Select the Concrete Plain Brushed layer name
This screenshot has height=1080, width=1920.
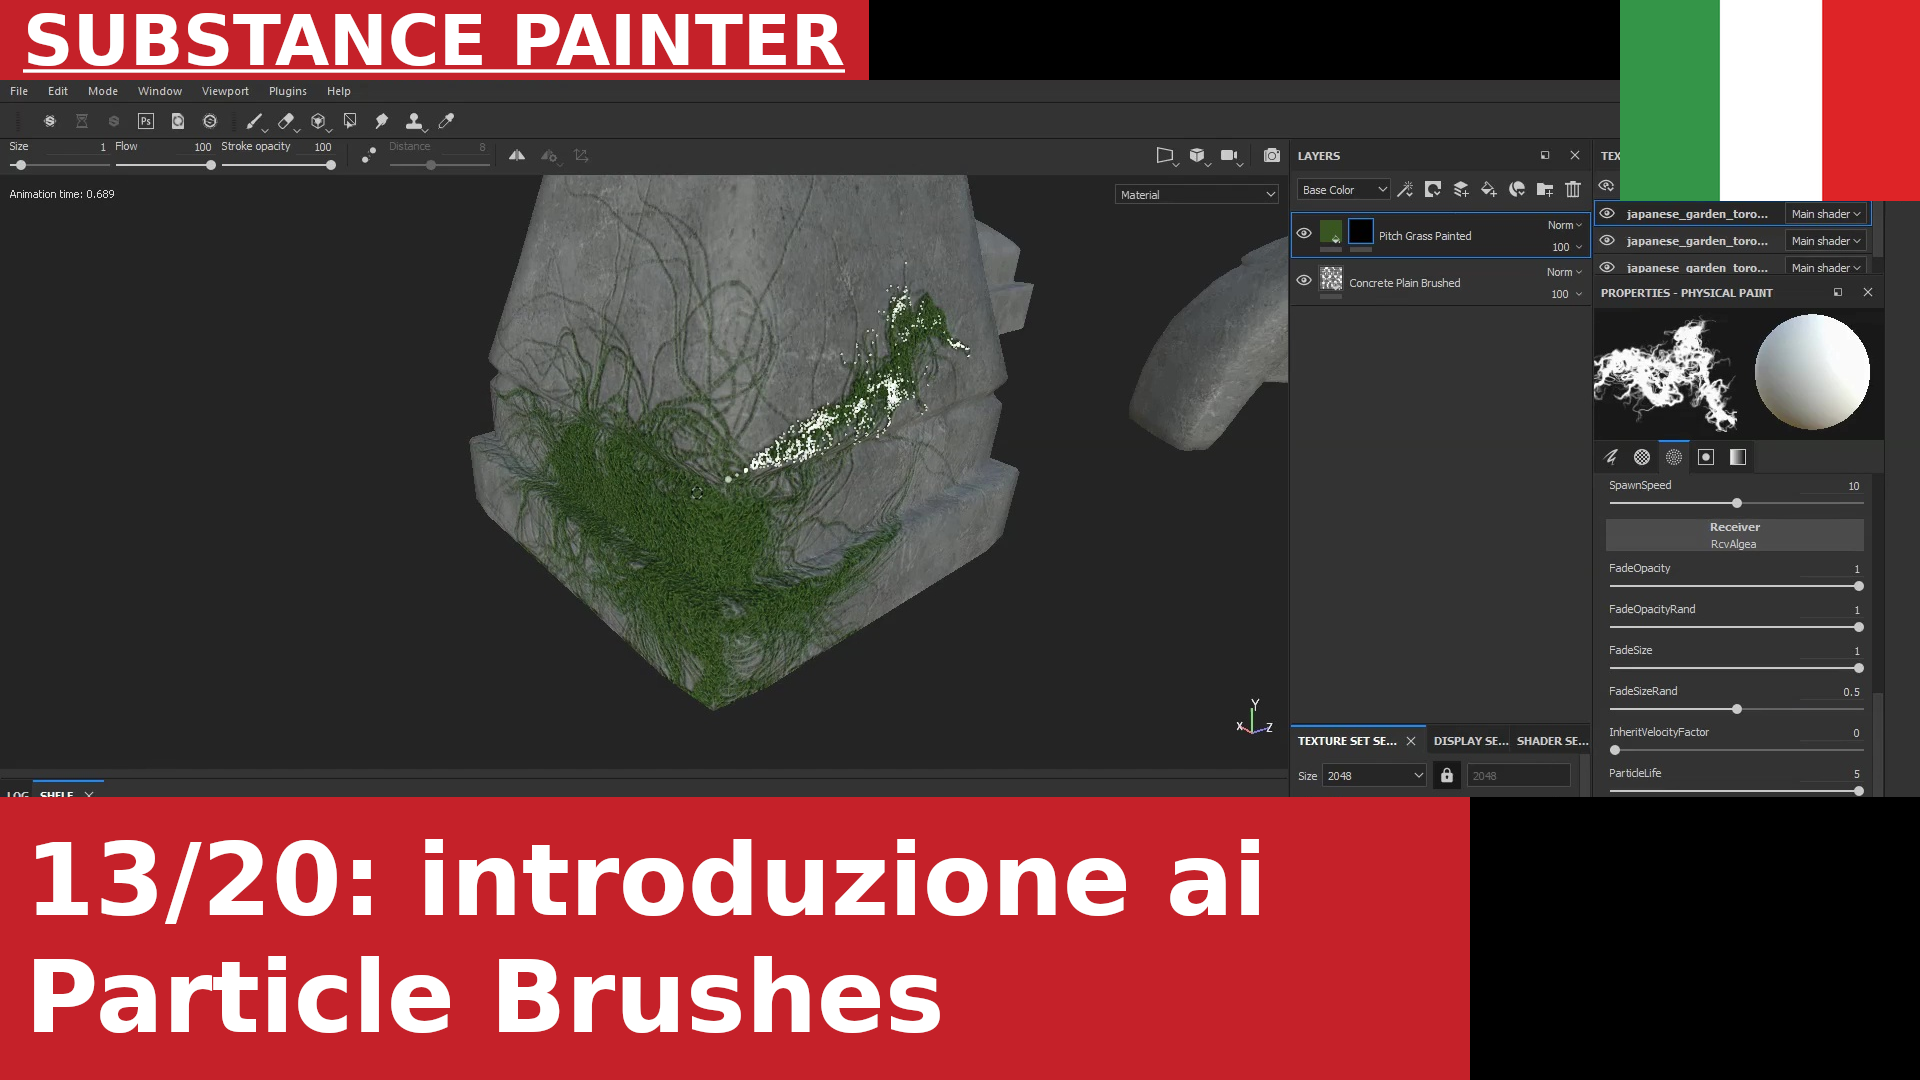click(x=1404, y=283)
